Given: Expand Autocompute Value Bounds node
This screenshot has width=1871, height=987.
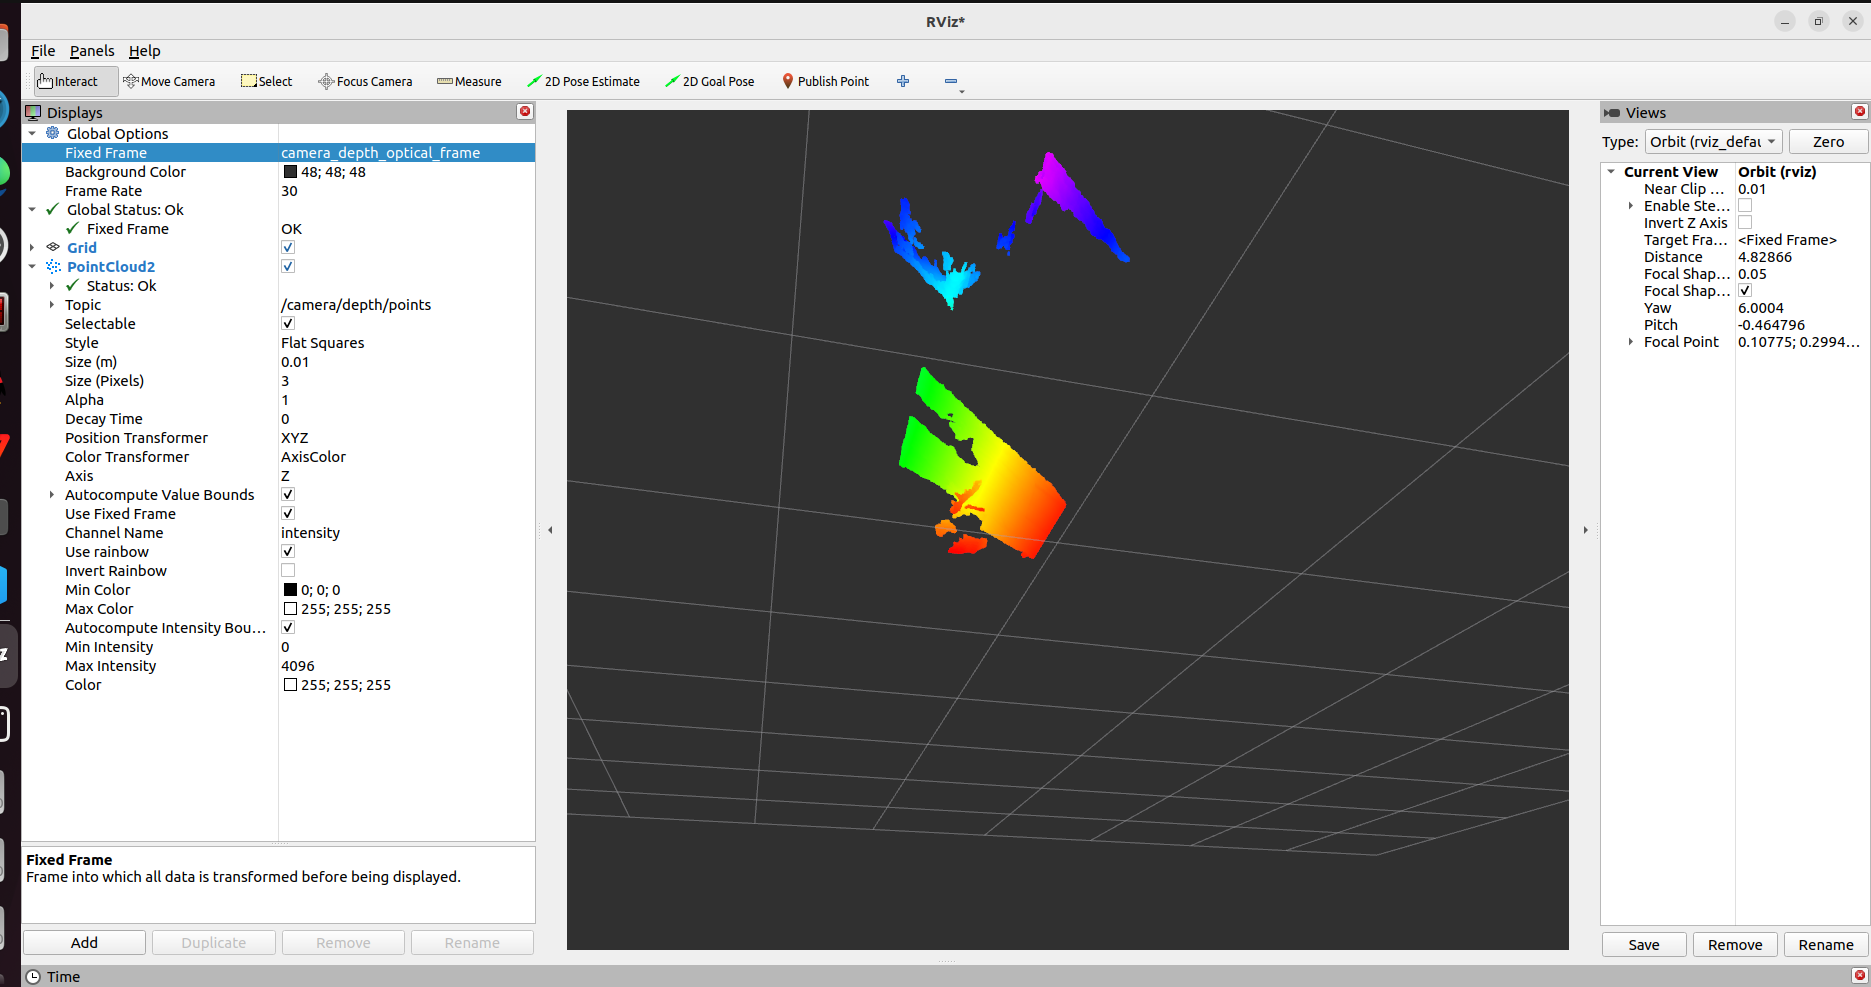Looking at the screenshot, I should pos(52,494).
